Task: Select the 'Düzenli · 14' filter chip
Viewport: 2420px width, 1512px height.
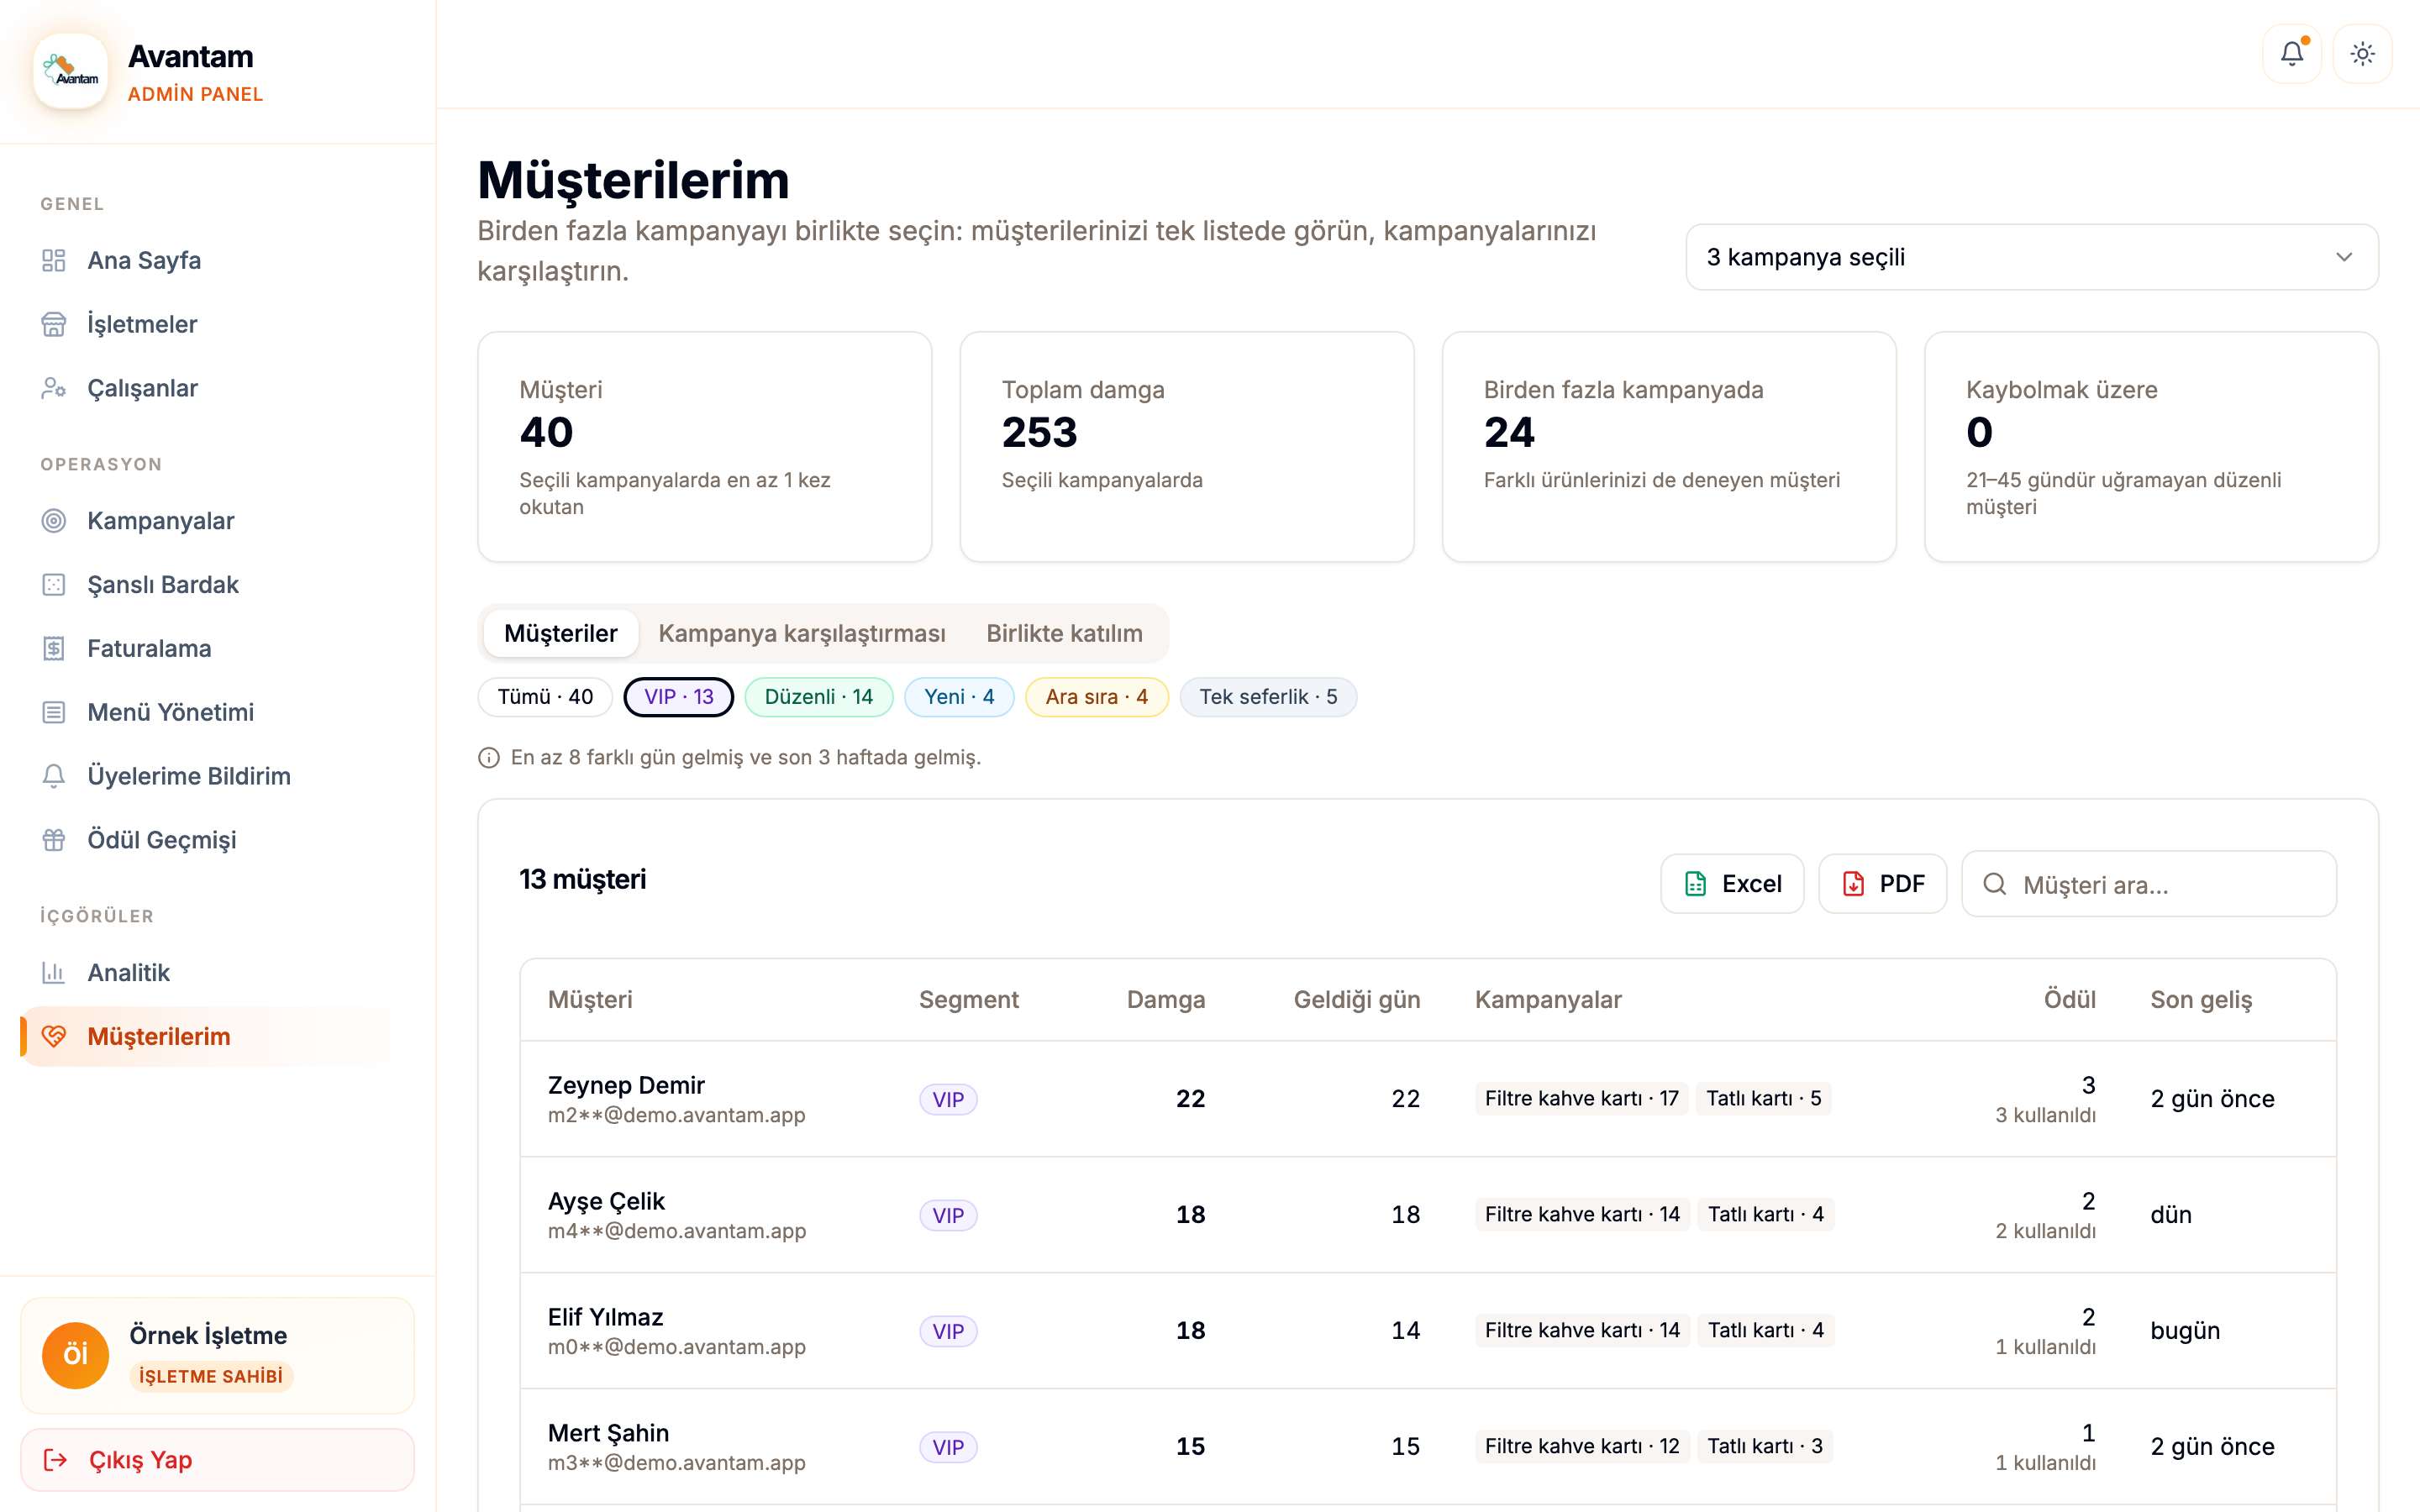Action: [x=819, y=697]
